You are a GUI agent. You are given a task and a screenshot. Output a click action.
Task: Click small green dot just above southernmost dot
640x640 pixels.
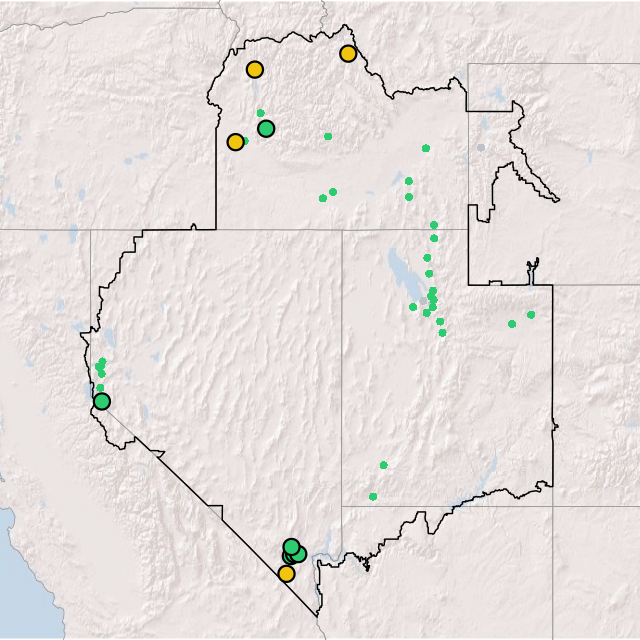click(x=384, y=464)
